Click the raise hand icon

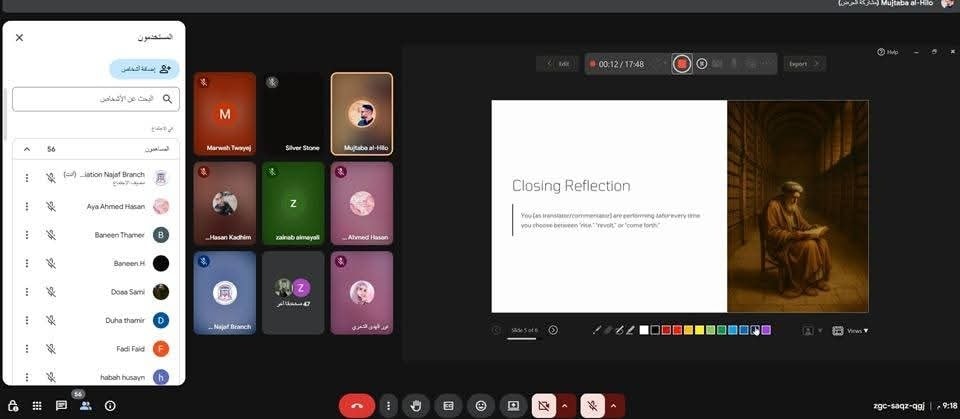pyautogui.click(x=416, y=405)
